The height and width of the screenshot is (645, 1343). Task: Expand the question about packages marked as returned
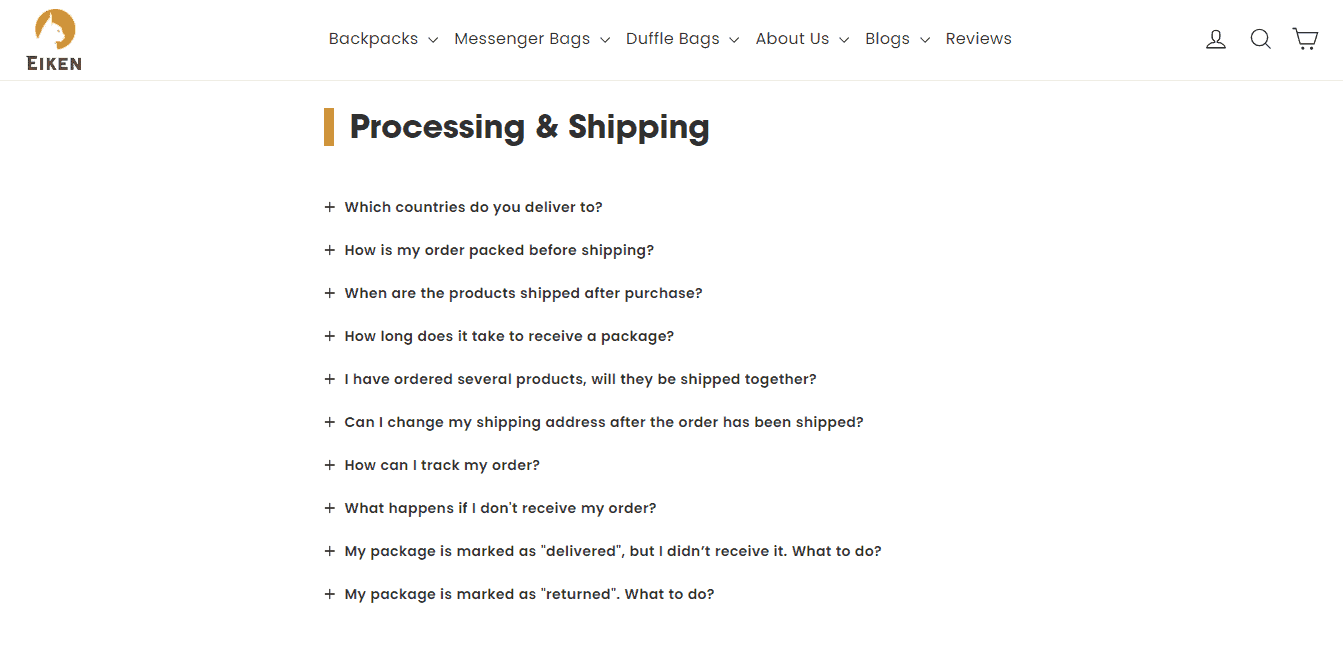[x=529, y=593]
